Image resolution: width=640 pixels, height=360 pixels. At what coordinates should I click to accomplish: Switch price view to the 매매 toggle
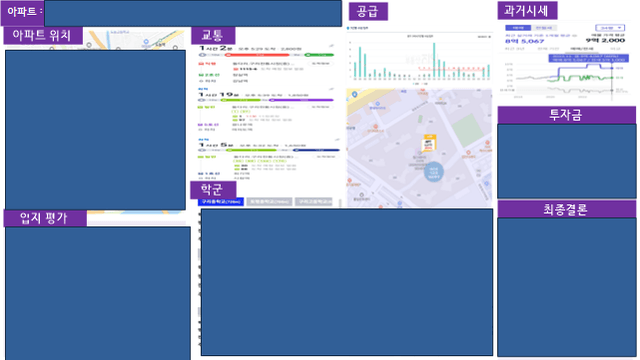(518, 28)
